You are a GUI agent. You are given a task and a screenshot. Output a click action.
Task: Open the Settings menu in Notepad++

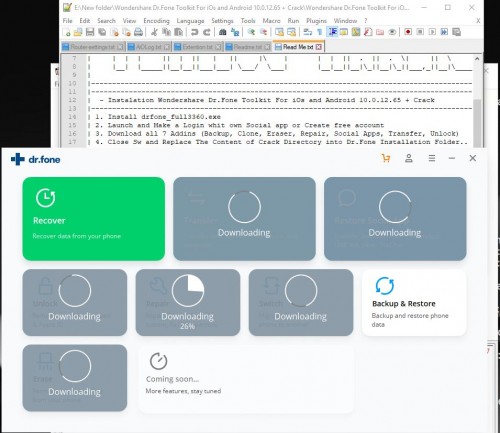(222, 21)
